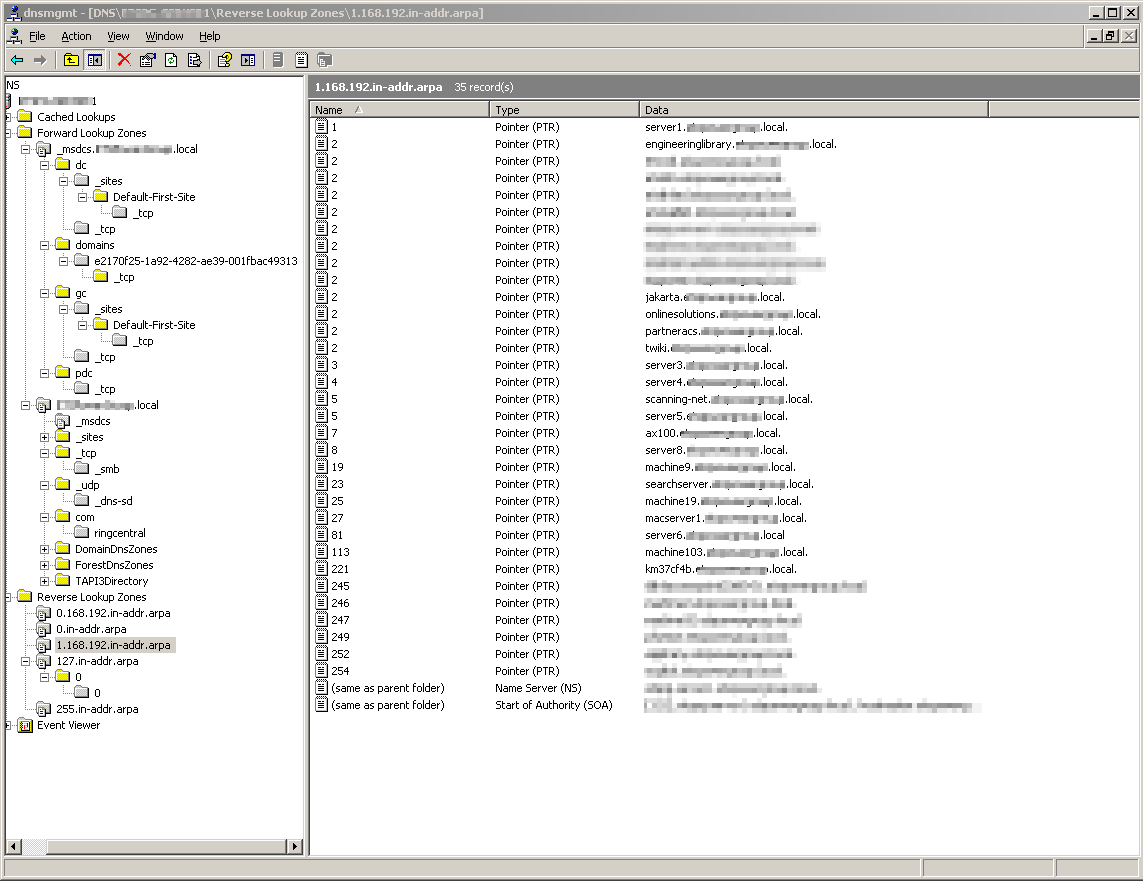Open the Action menu

(x=76, y=36)
